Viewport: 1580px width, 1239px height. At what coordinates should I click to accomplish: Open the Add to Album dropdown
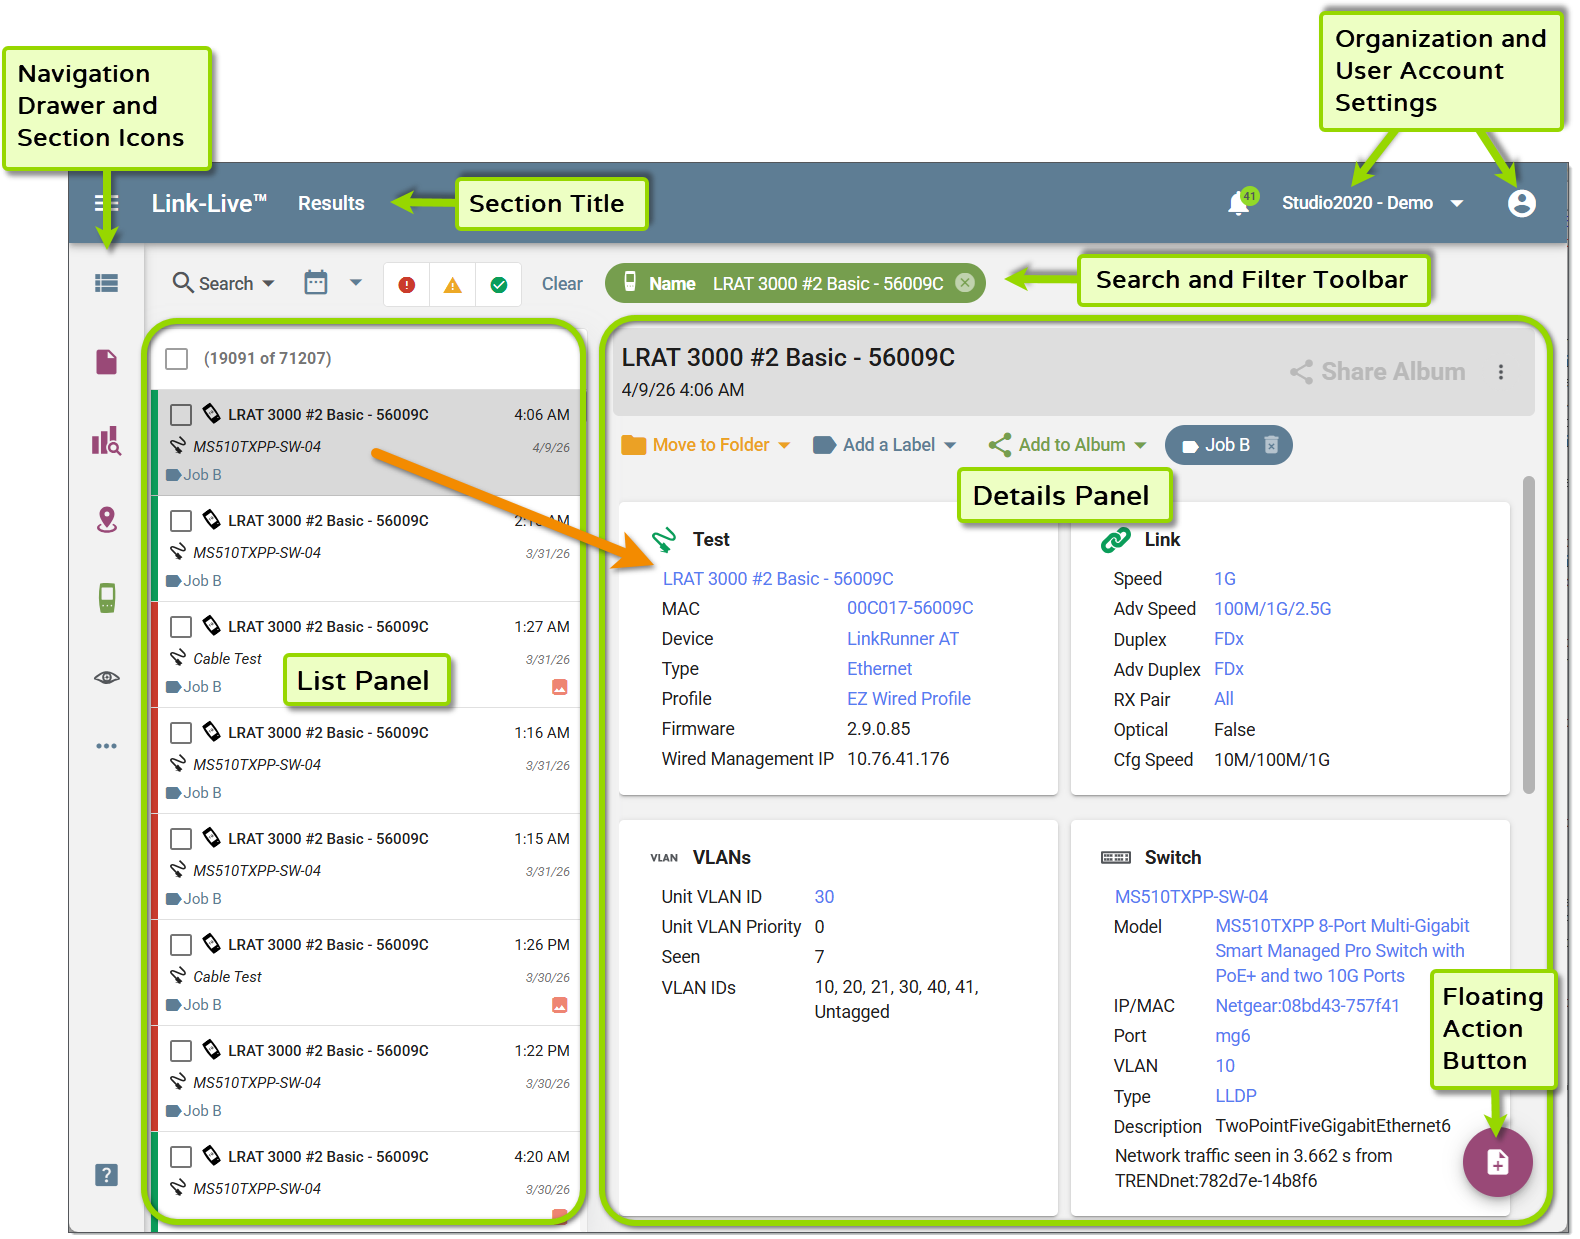(1067, 445)
